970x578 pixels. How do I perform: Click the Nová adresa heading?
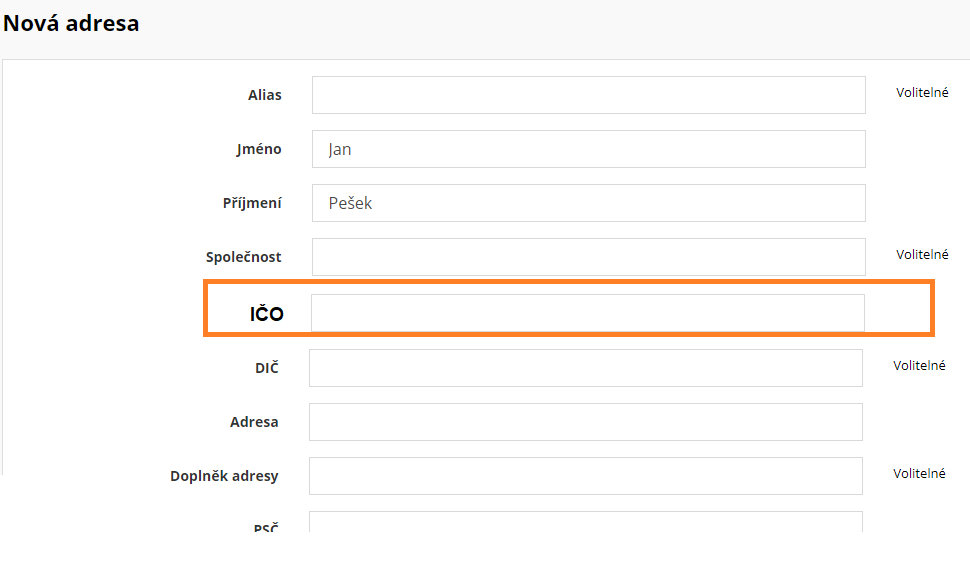coord(71,23)
